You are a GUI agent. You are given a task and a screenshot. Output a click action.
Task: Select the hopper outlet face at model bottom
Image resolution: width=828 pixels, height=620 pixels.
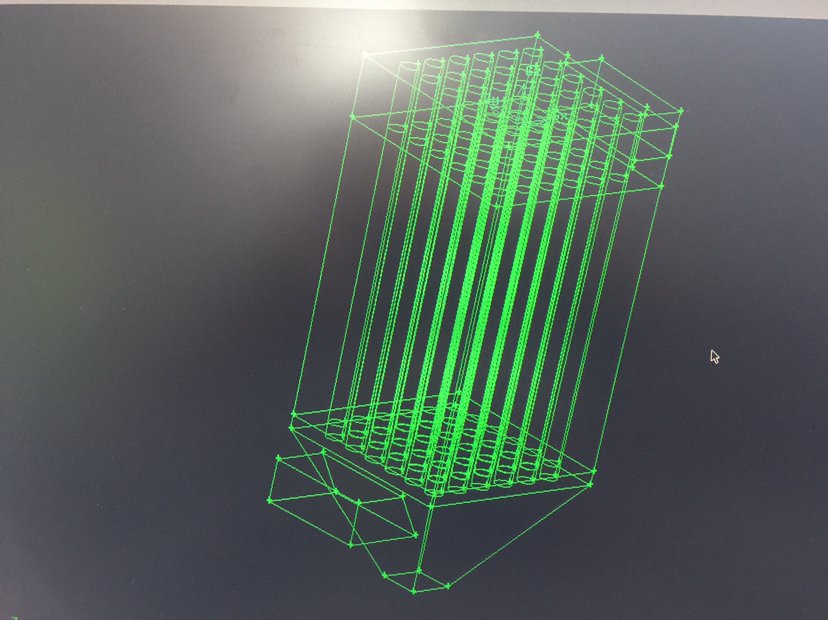pyautogui.click(x=417, y=581)
